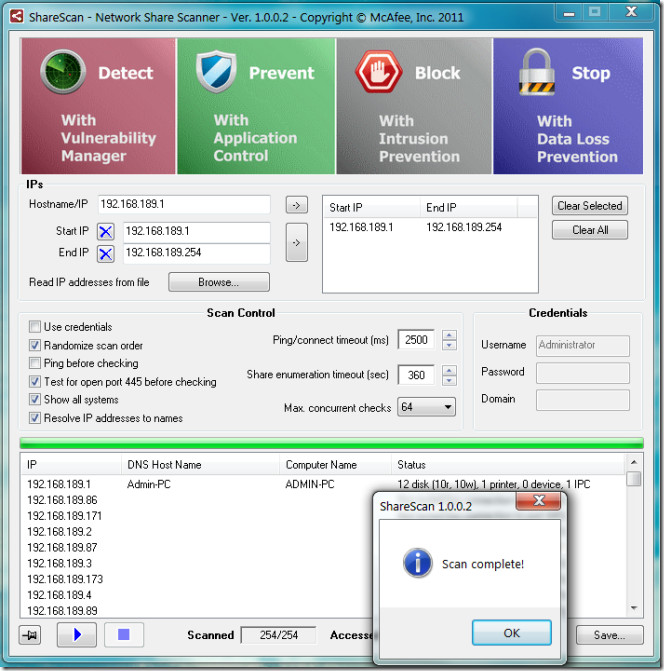Click the Block with Intrusion Prevention banner

414,106
